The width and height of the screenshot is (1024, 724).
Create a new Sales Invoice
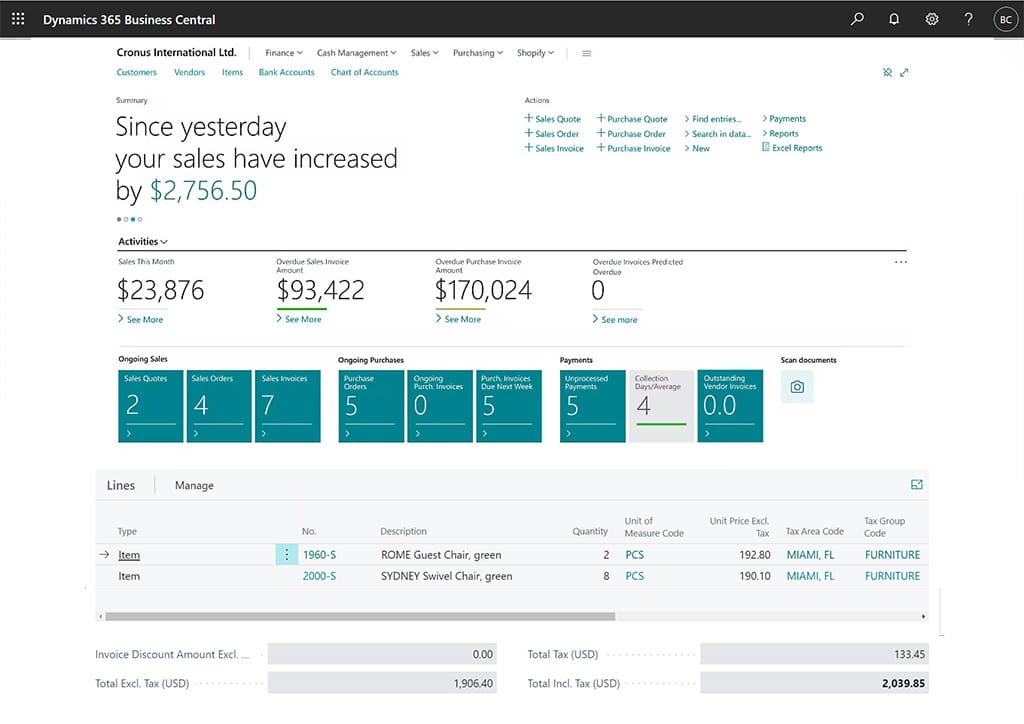coord(554,148)
